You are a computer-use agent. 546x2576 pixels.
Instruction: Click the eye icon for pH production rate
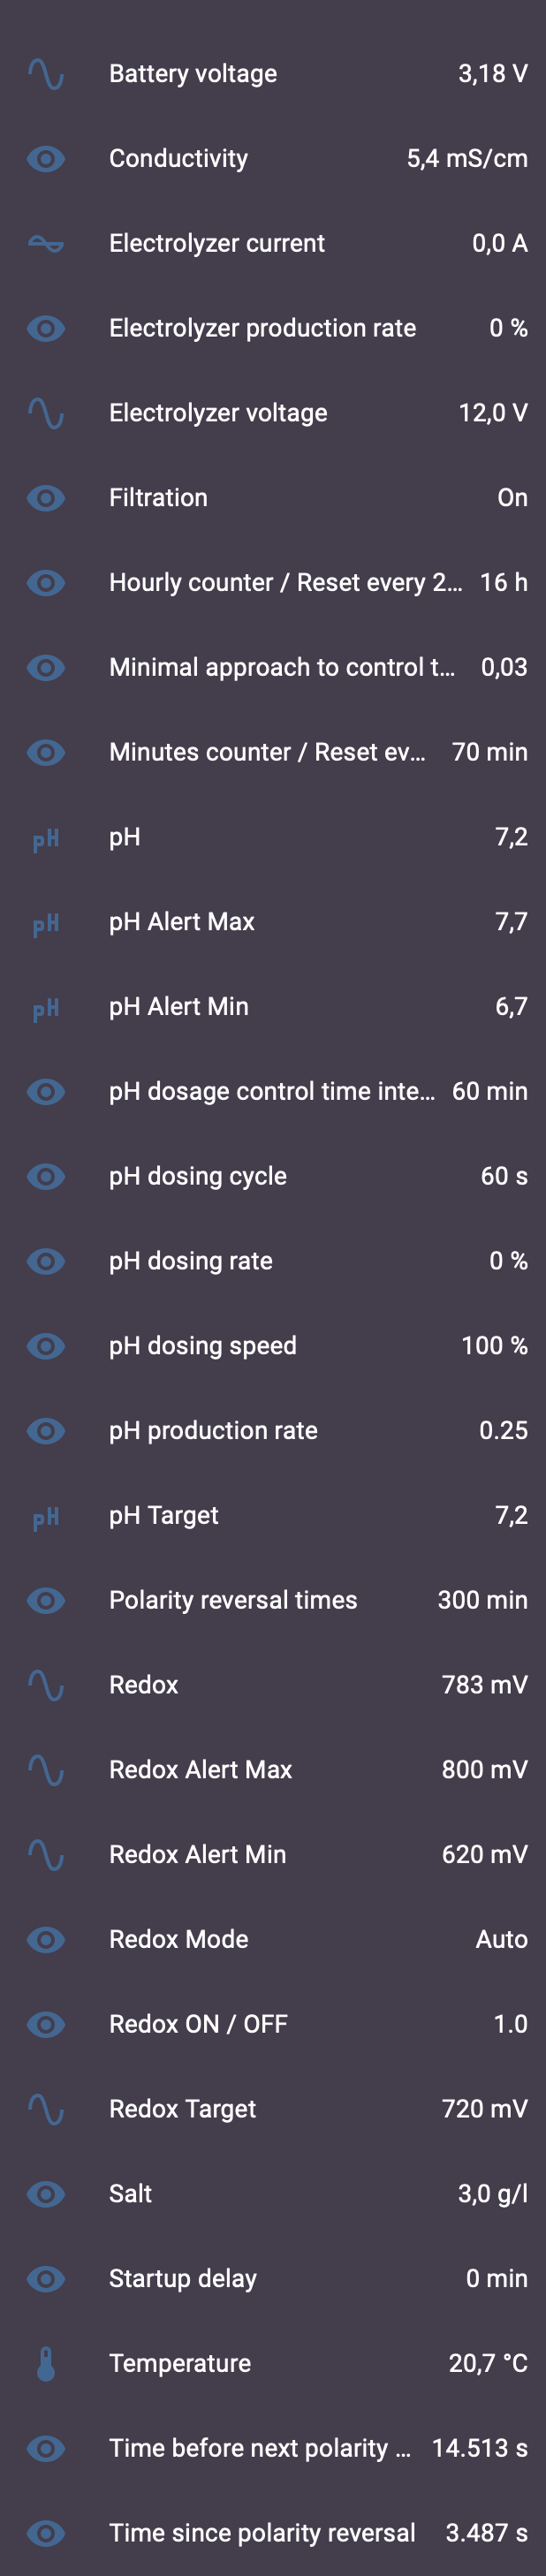[x=46, y=1431]
